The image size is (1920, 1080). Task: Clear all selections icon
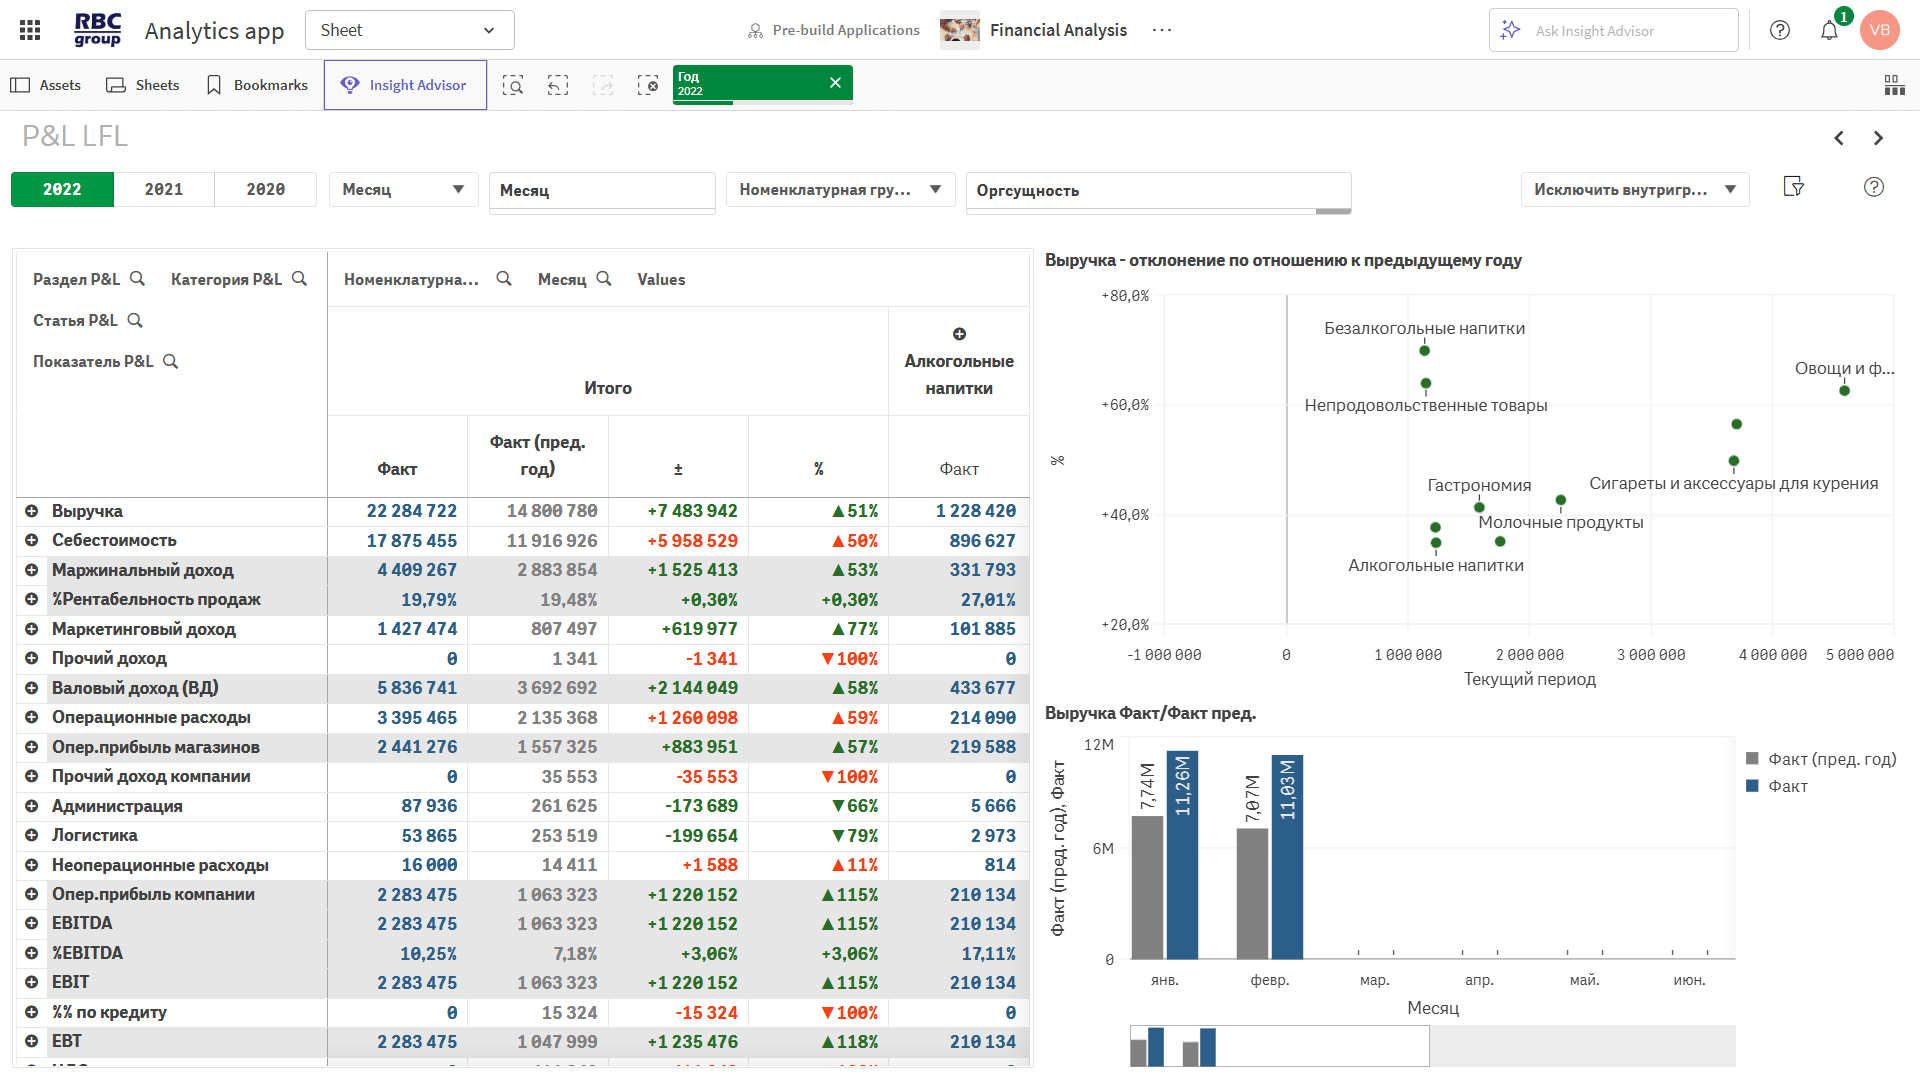pyautogui.click(x=648, y=85)
